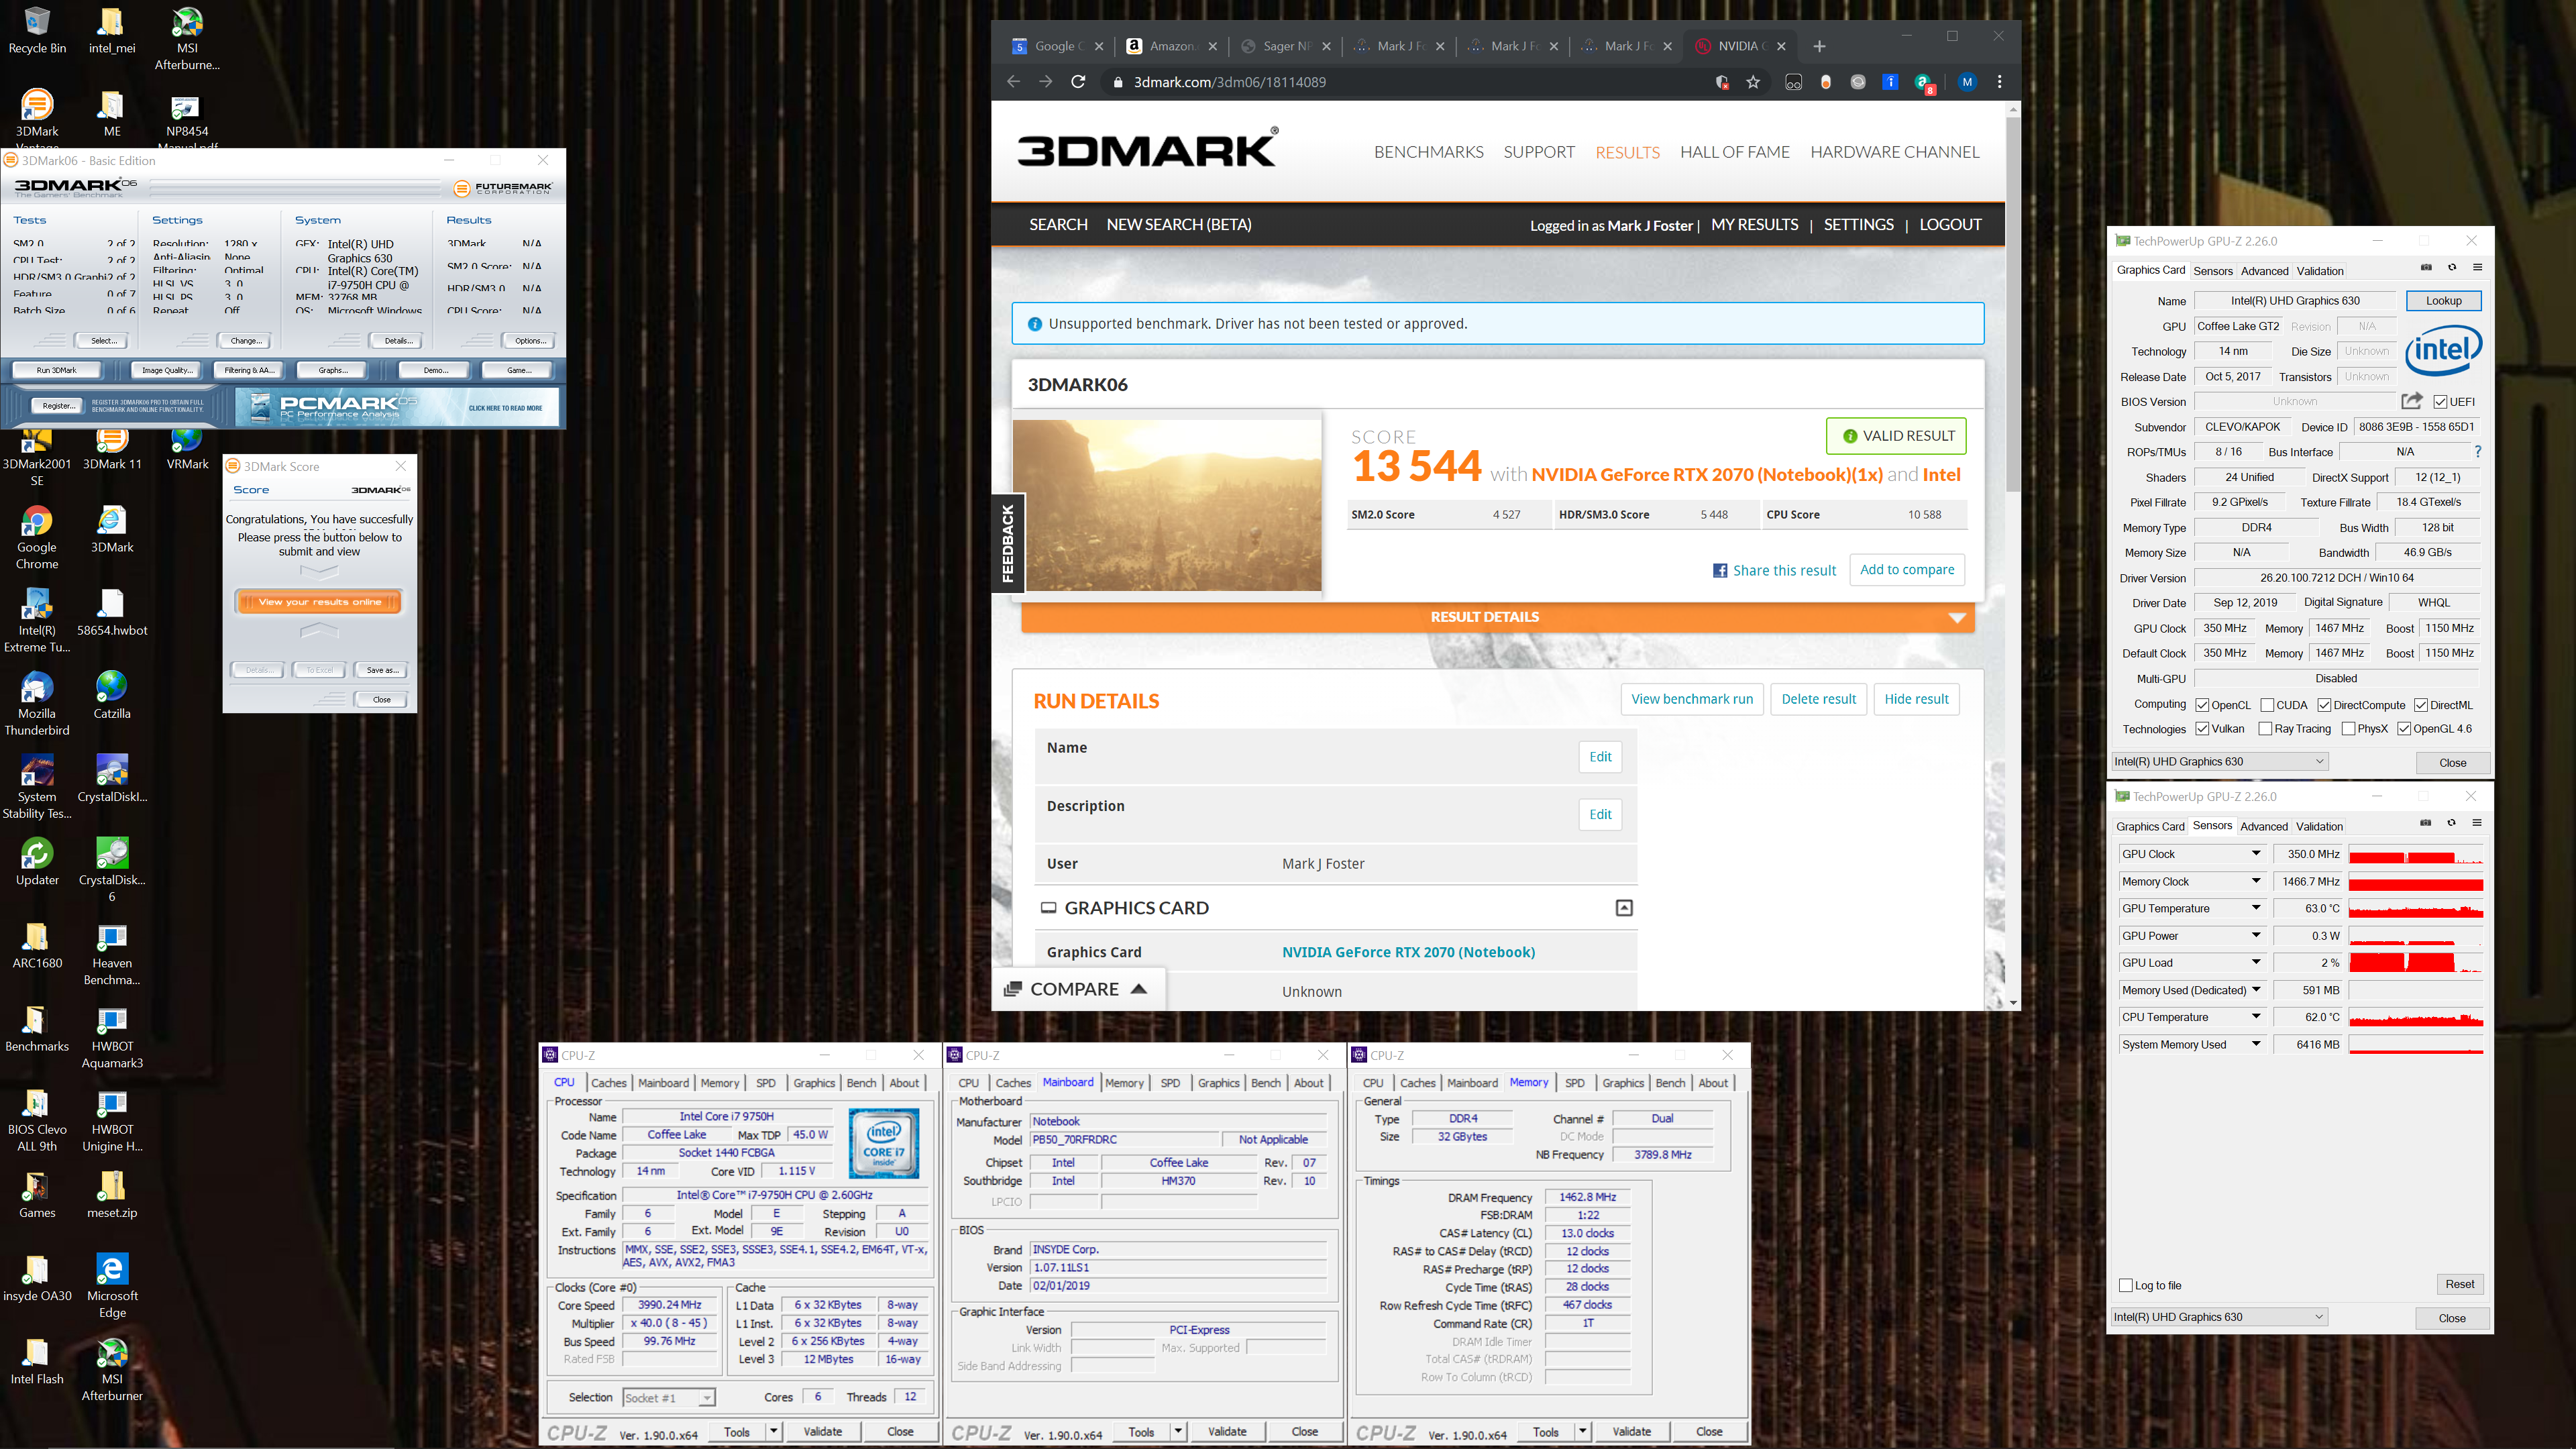2576x1449 pixels.
Task: Bookmark this page with the star icon
Action: click(x=1753, y=82)
